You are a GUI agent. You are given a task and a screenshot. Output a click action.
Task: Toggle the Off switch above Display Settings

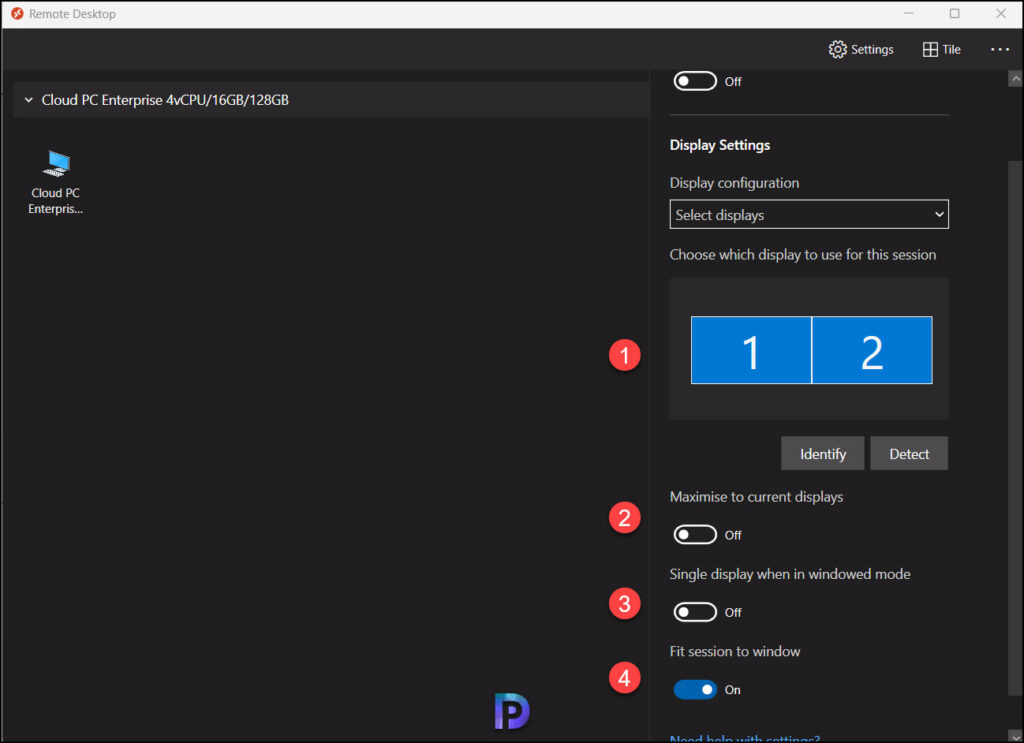(x=695, y=82)
